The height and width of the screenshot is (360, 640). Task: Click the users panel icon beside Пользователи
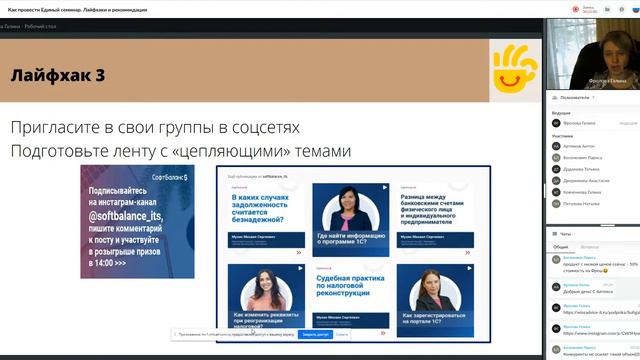click(554, 98)
